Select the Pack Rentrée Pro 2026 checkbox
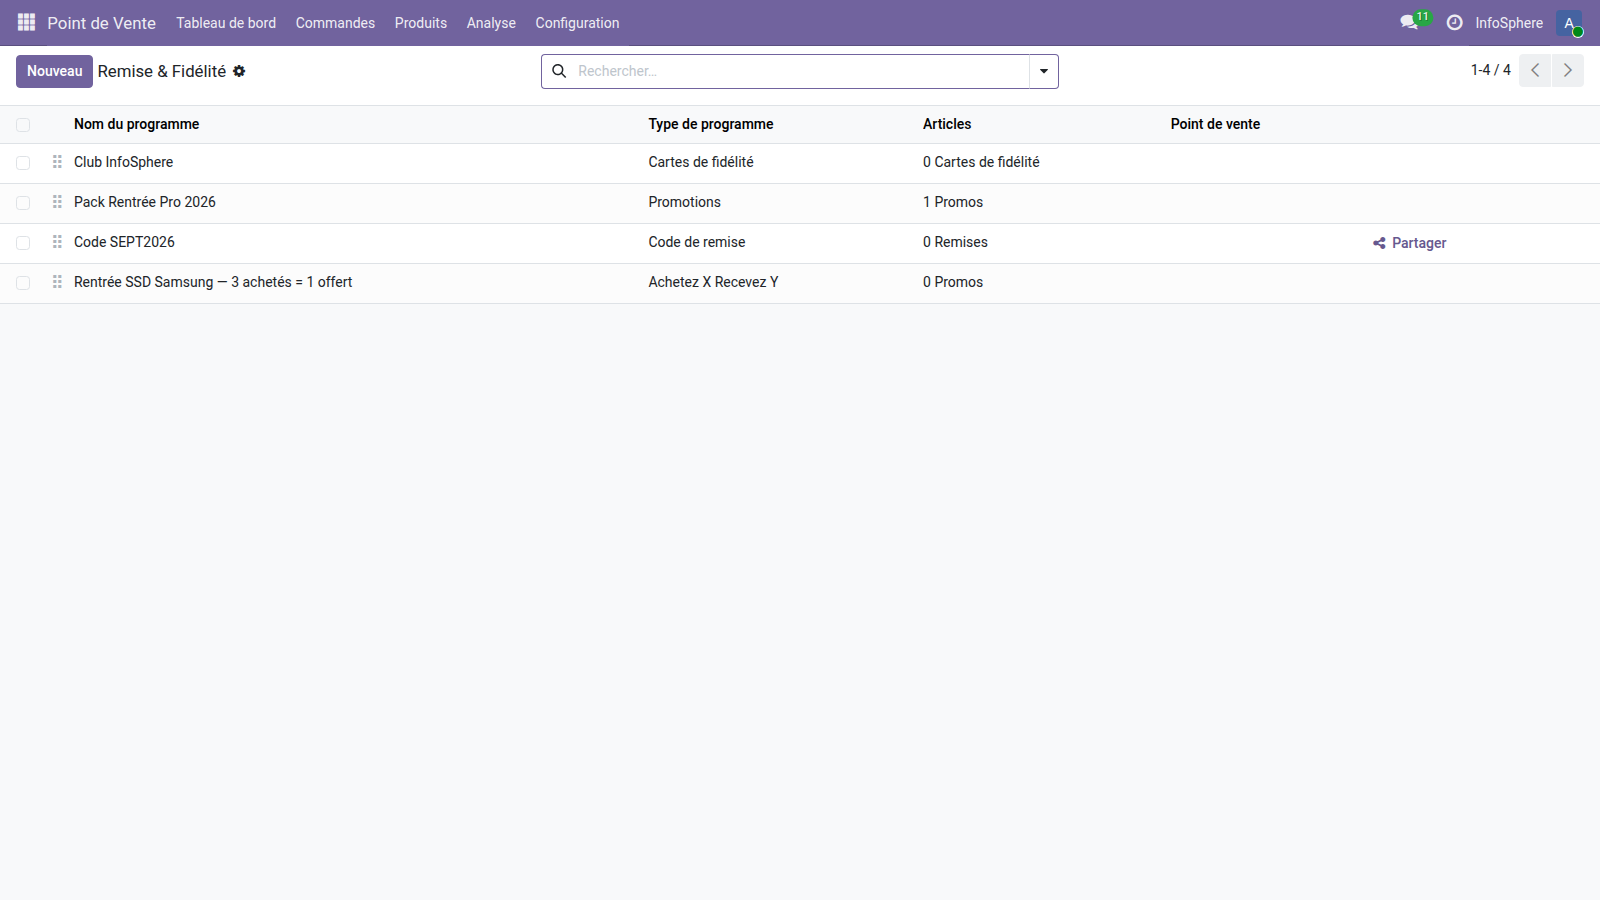 point(23,203)
